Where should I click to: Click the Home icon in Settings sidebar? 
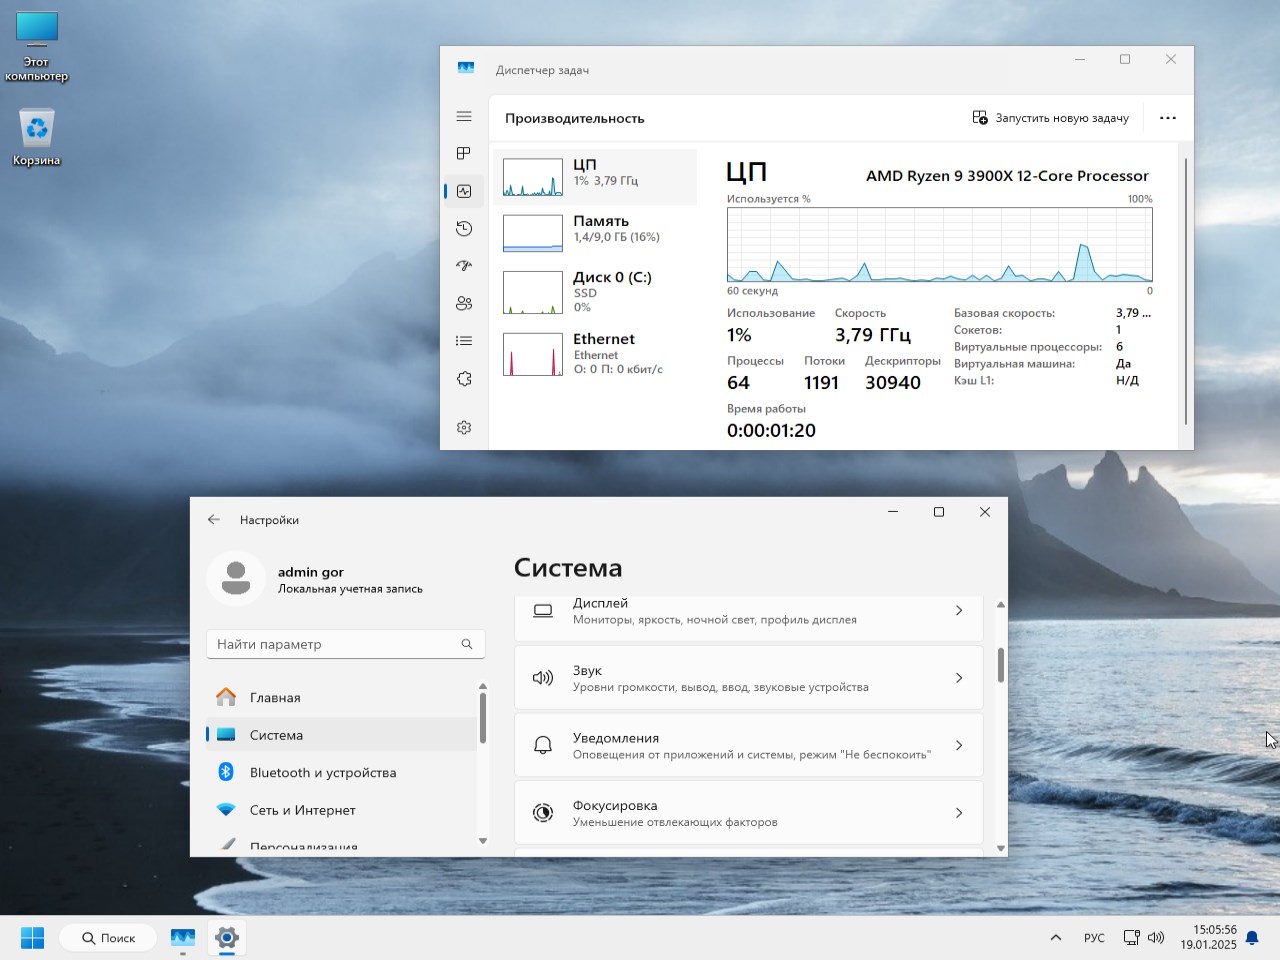point(226,697)
